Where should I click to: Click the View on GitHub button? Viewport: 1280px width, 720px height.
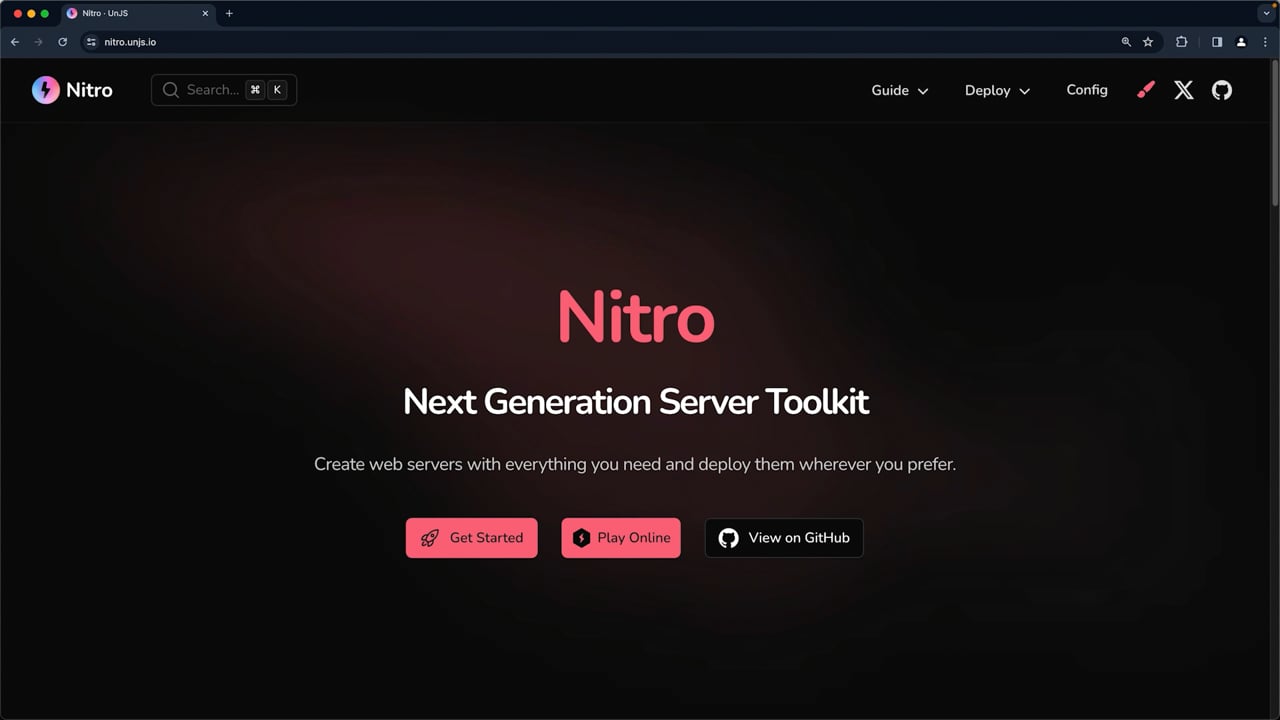click(x=784, y=538)
